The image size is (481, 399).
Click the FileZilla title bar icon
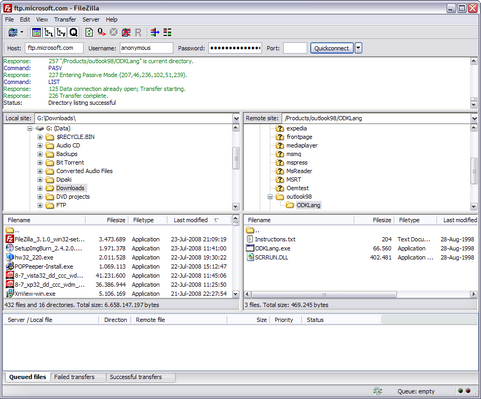point(7,8)
